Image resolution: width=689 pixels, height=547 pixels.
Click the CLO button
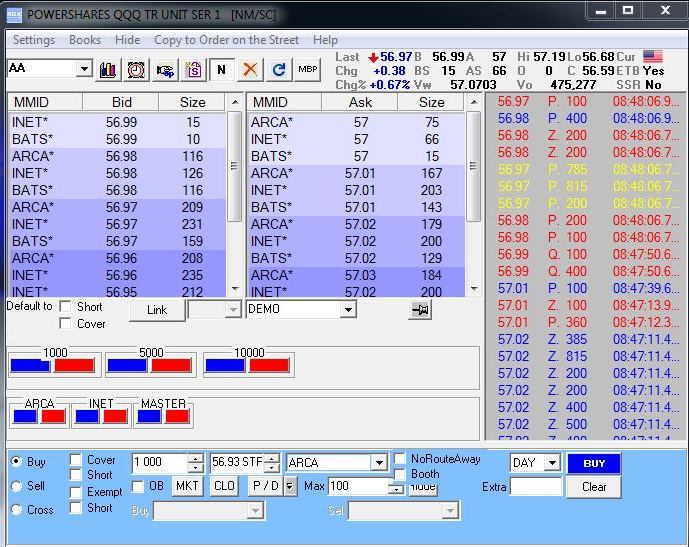(224, 486)
